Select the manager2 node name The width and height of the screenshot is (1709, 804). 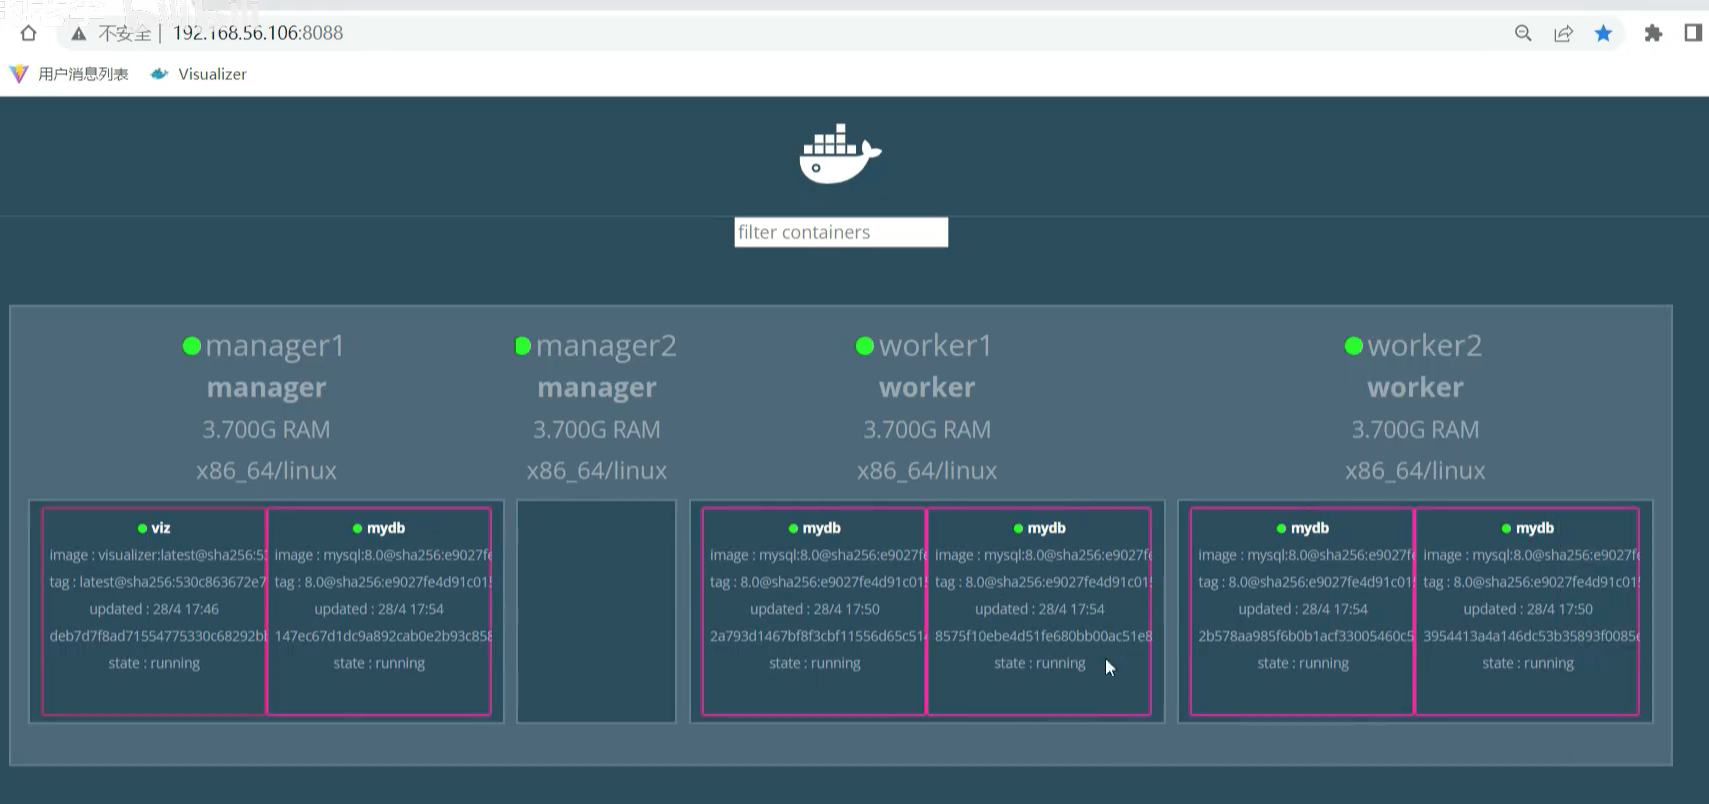pyautogui.click(x=606, y=346)
